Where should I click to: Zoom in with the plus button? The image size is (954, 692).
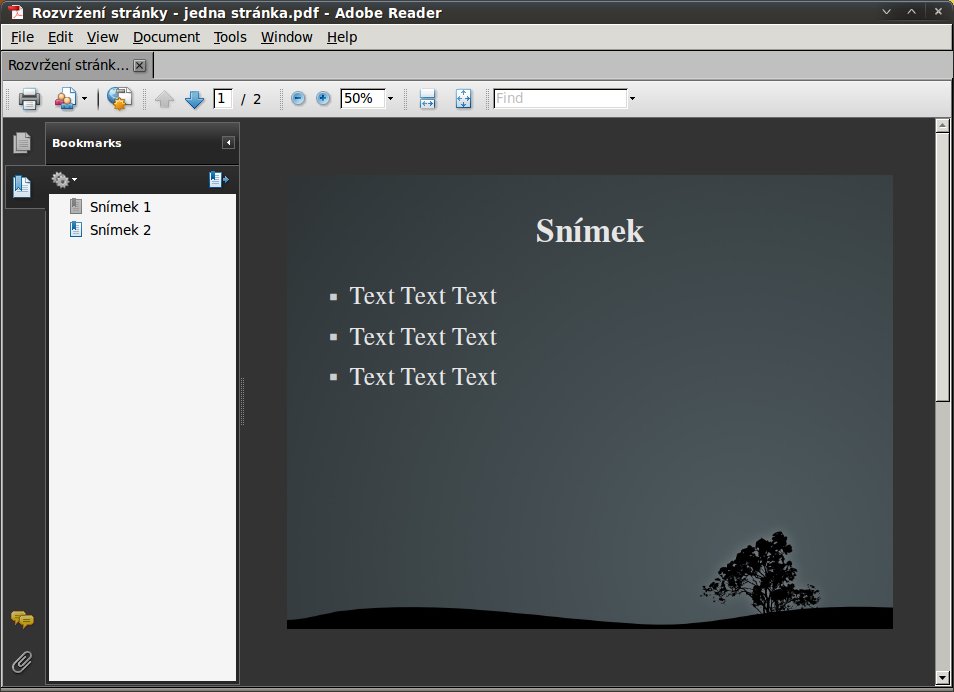coord(323,98)
